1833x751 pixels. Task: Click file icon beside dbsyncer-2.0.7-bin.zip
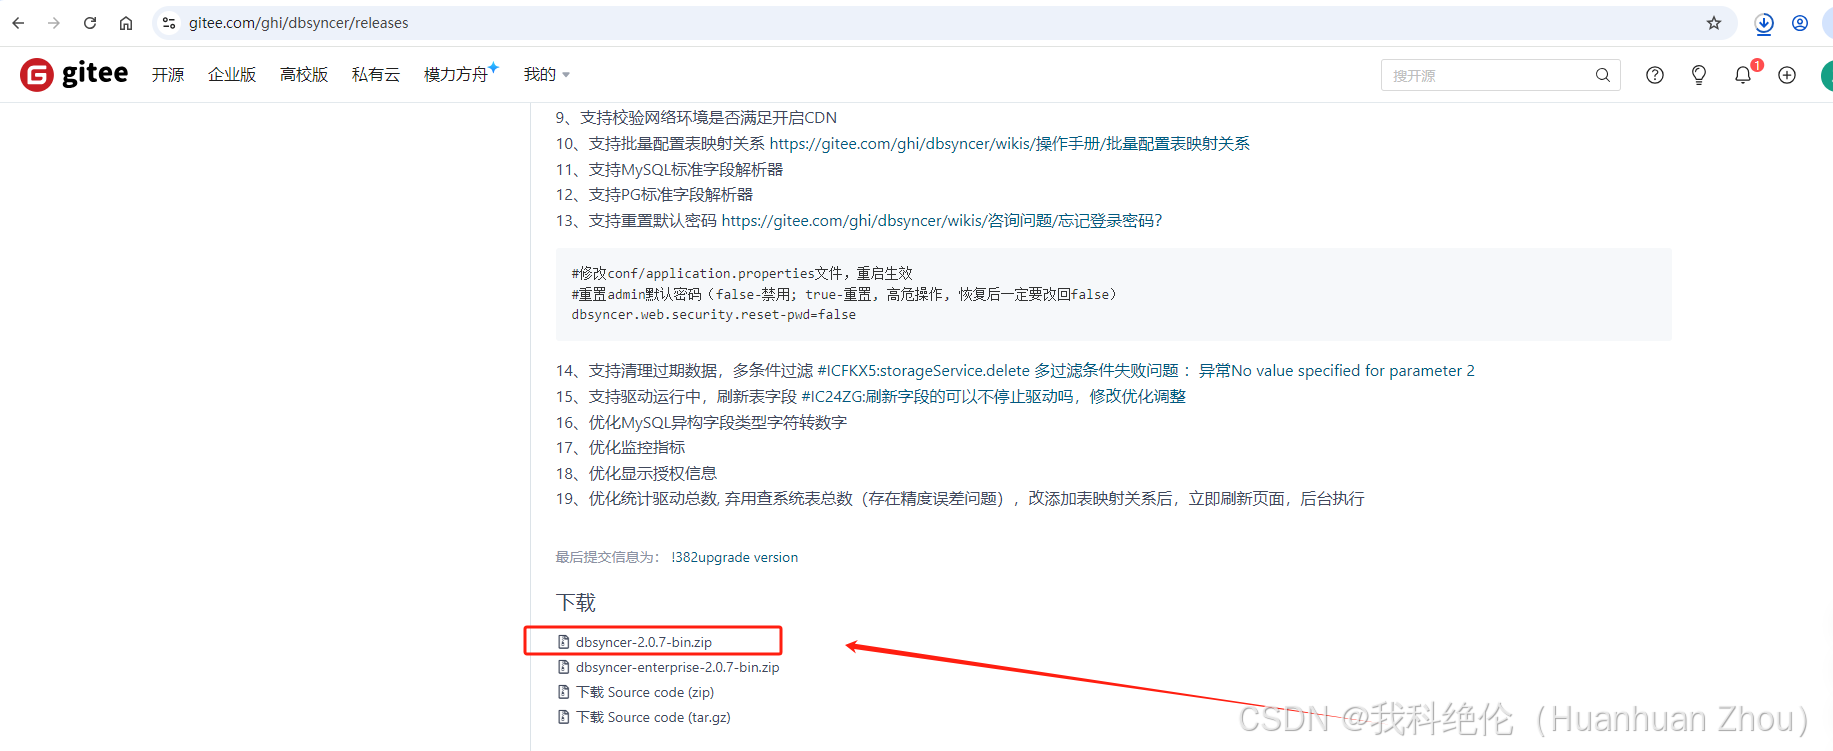(x=564, y=642)
